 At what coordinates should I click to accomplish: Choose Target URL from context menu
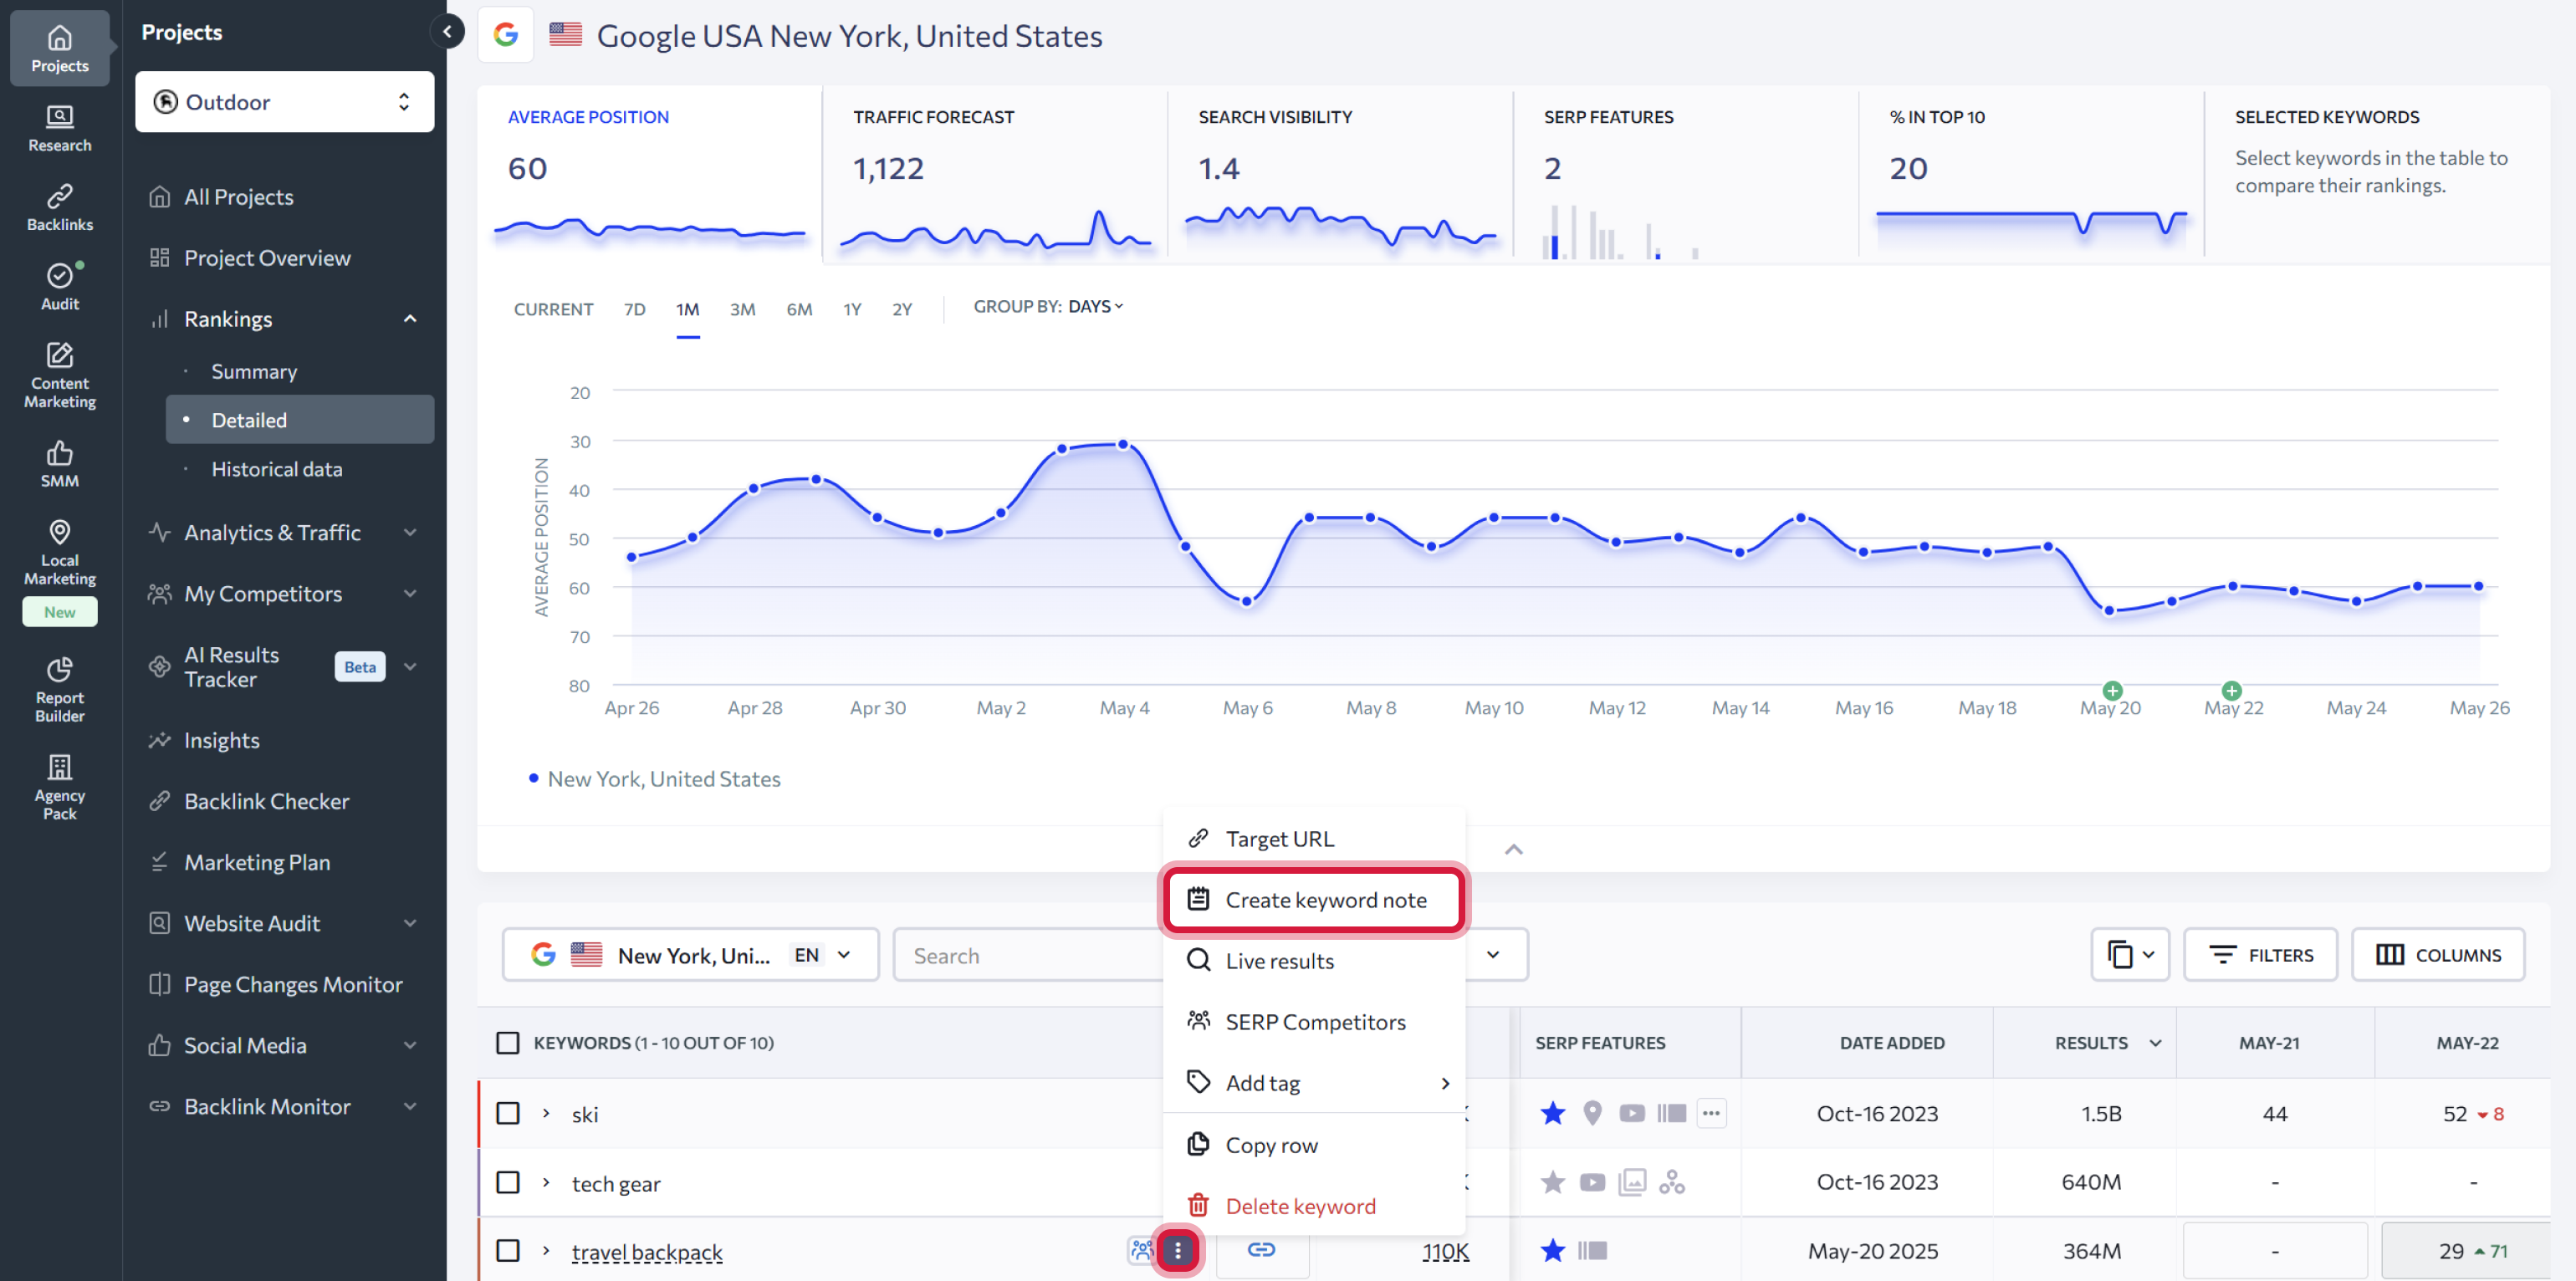tap(1314, 838)
